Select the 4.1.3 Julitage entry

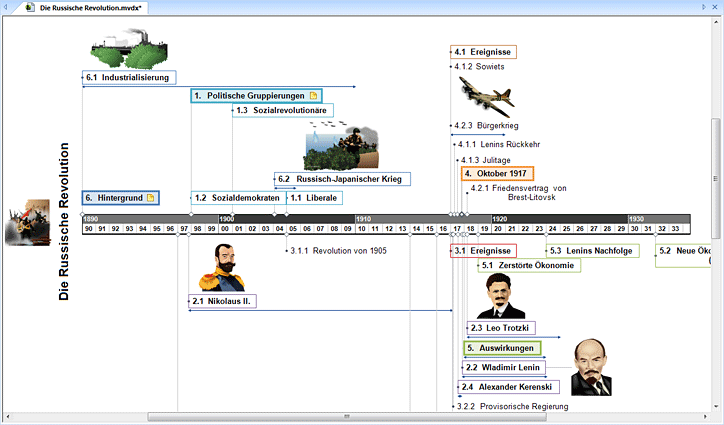(x=486, y=160)
